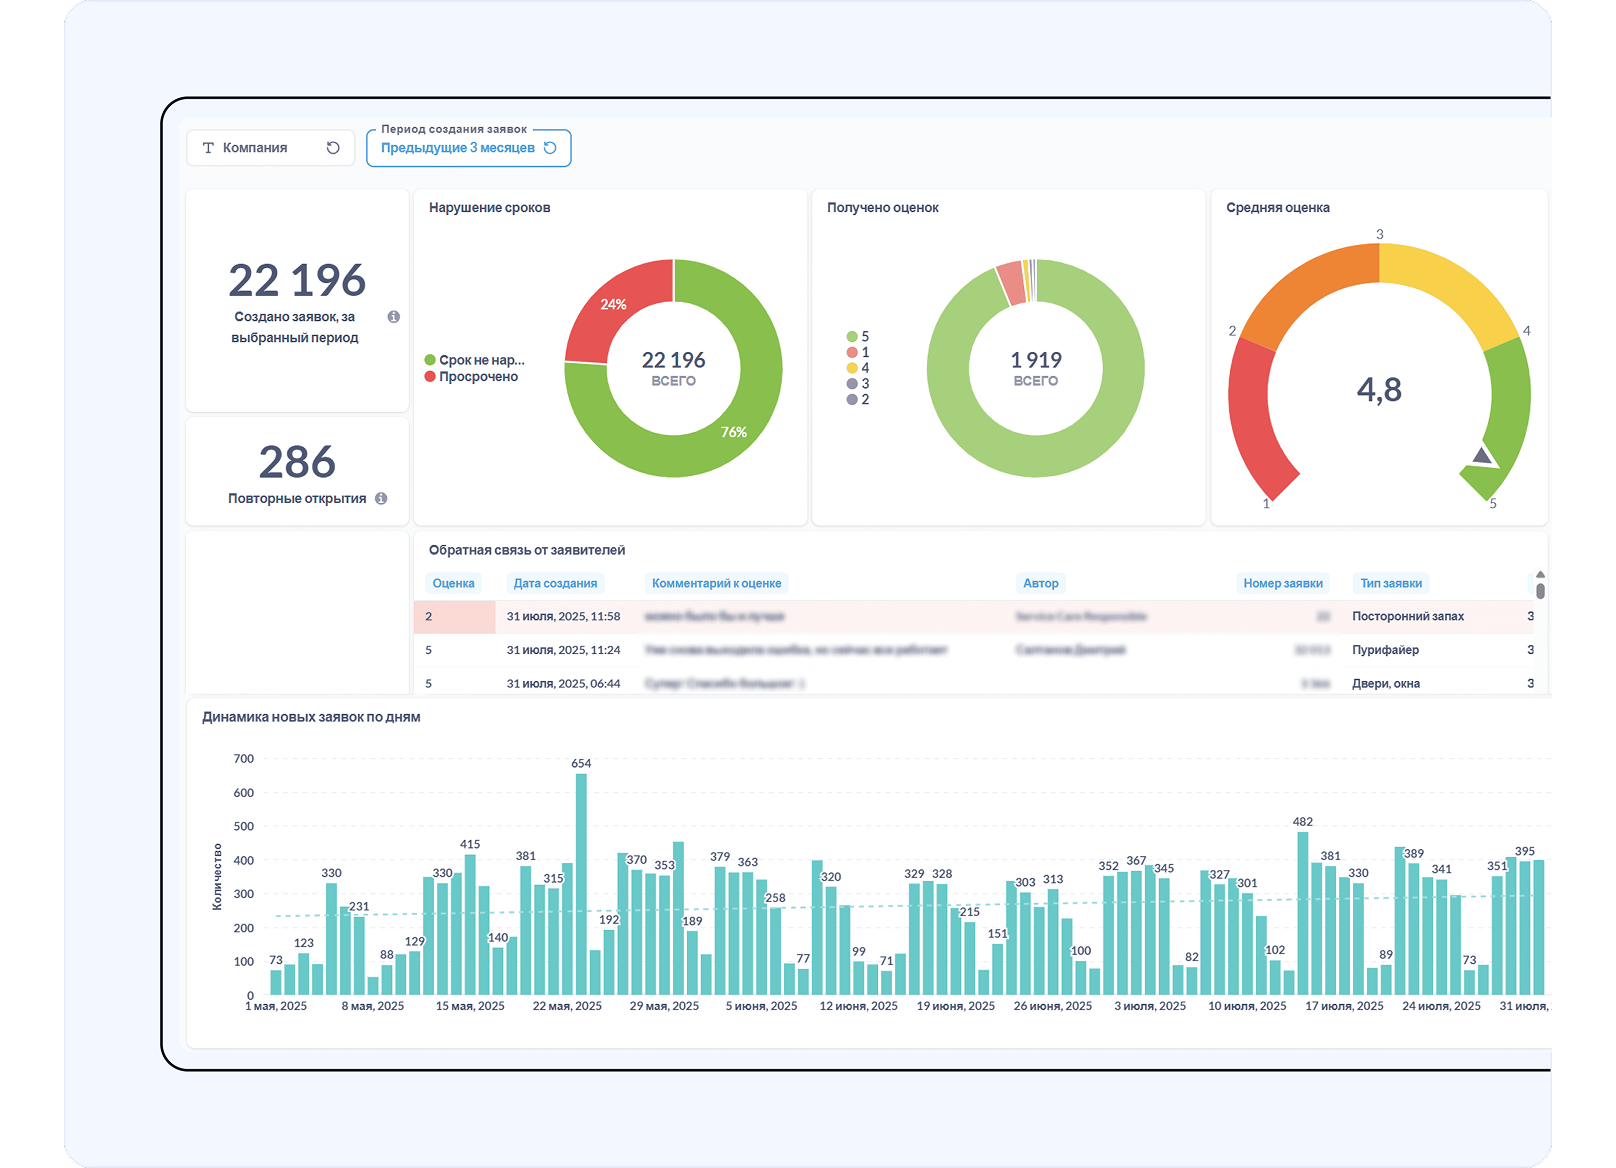The image size is (1616, 1168).
Task: Click the Тип заявки column header
Action: click(x=1390, y=583)
